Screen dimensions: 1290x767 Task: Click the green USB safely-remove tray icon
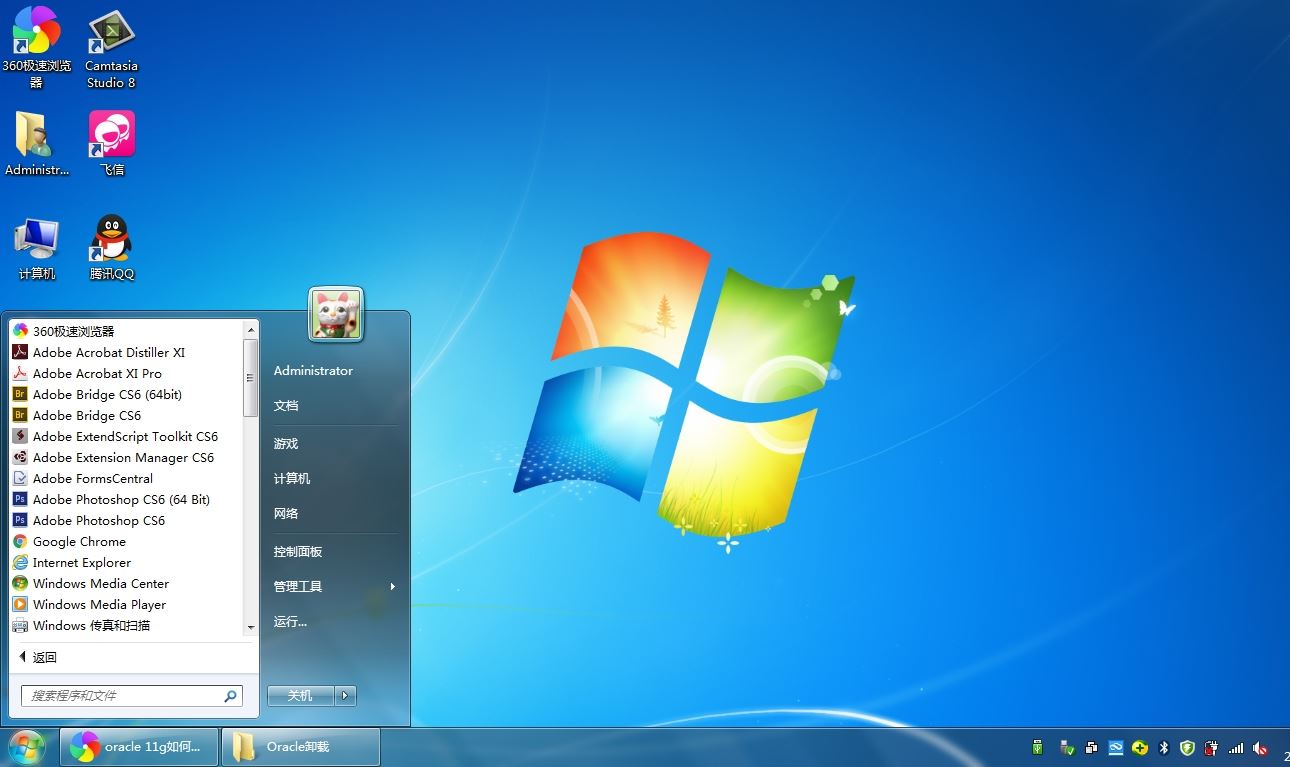(x=1038, y=747)
